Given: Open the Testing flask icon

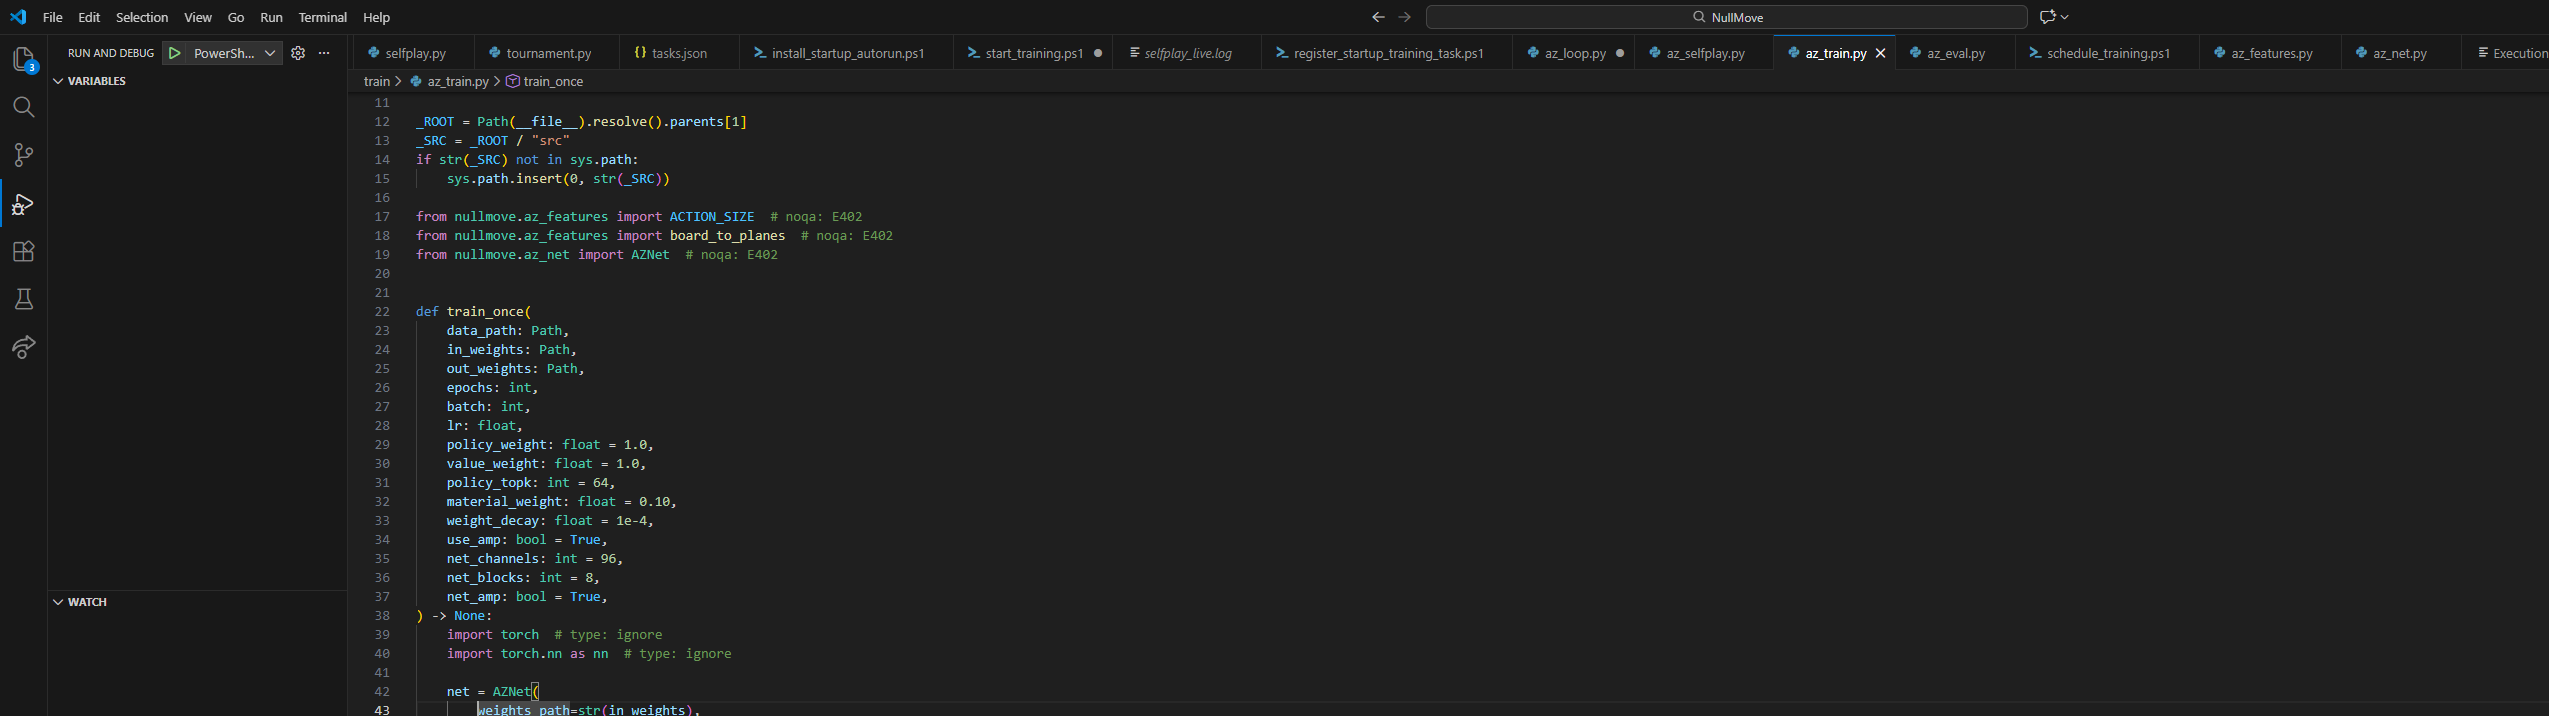Looking at the screenshot, I should click(x=23, y=299).
